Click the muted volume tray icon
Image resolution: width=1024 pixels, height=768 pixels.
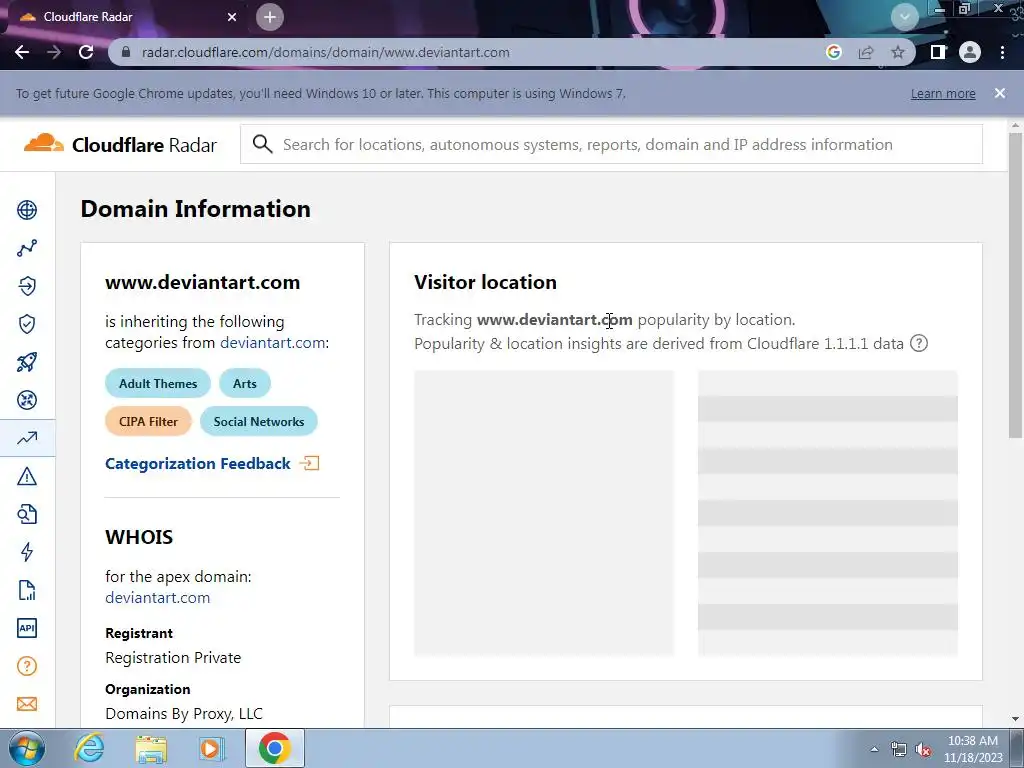(x=923, y=750)
